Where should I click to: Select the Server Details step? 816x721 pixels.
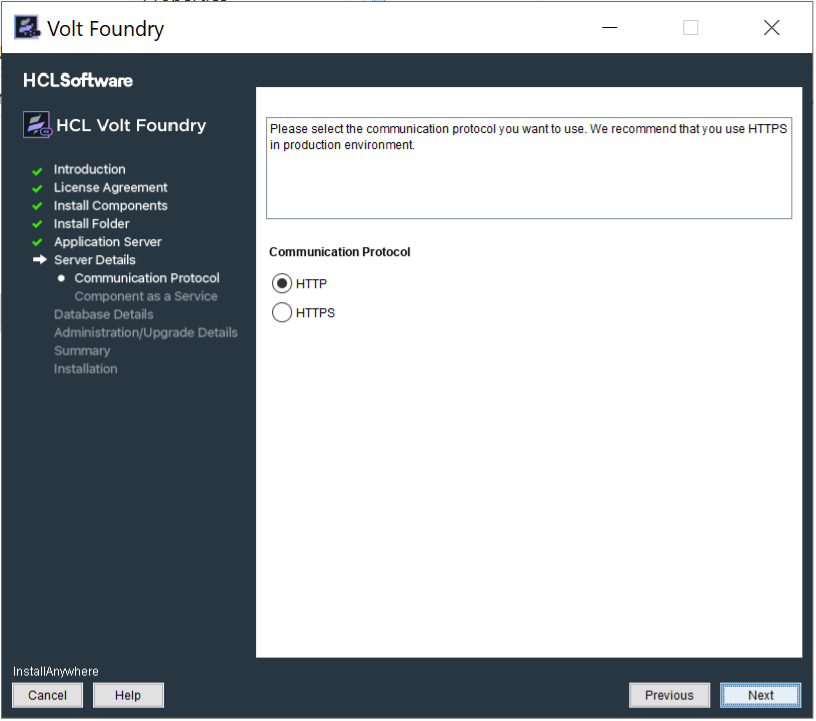pyautogui.click(x=95, y=260)
